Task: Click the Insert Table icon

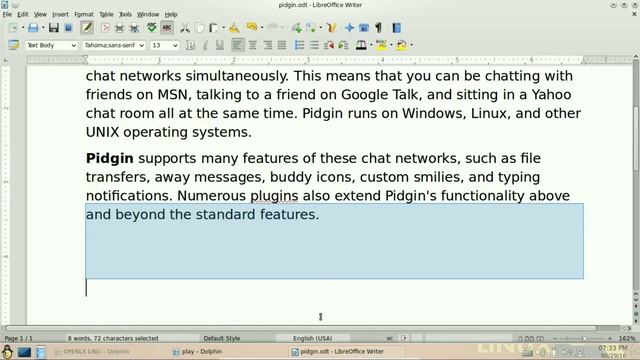Action: click(x=311, y=28)
